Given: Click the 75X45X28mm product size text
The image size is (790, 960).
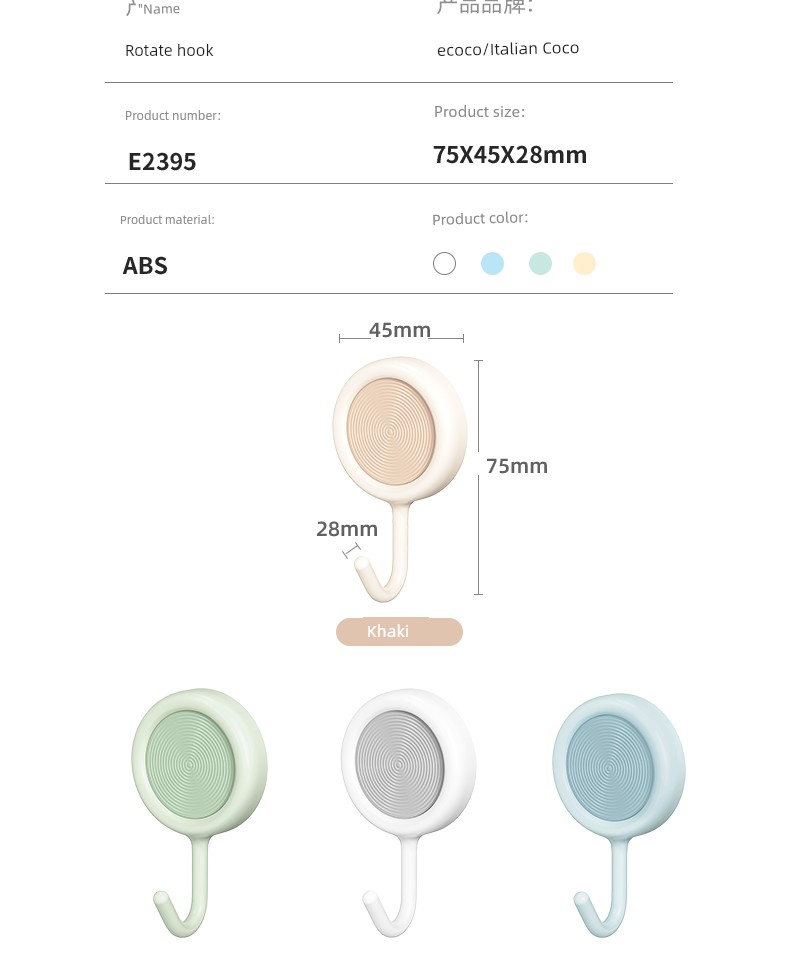Looking at the screenshot, I should tap(510, 155).
